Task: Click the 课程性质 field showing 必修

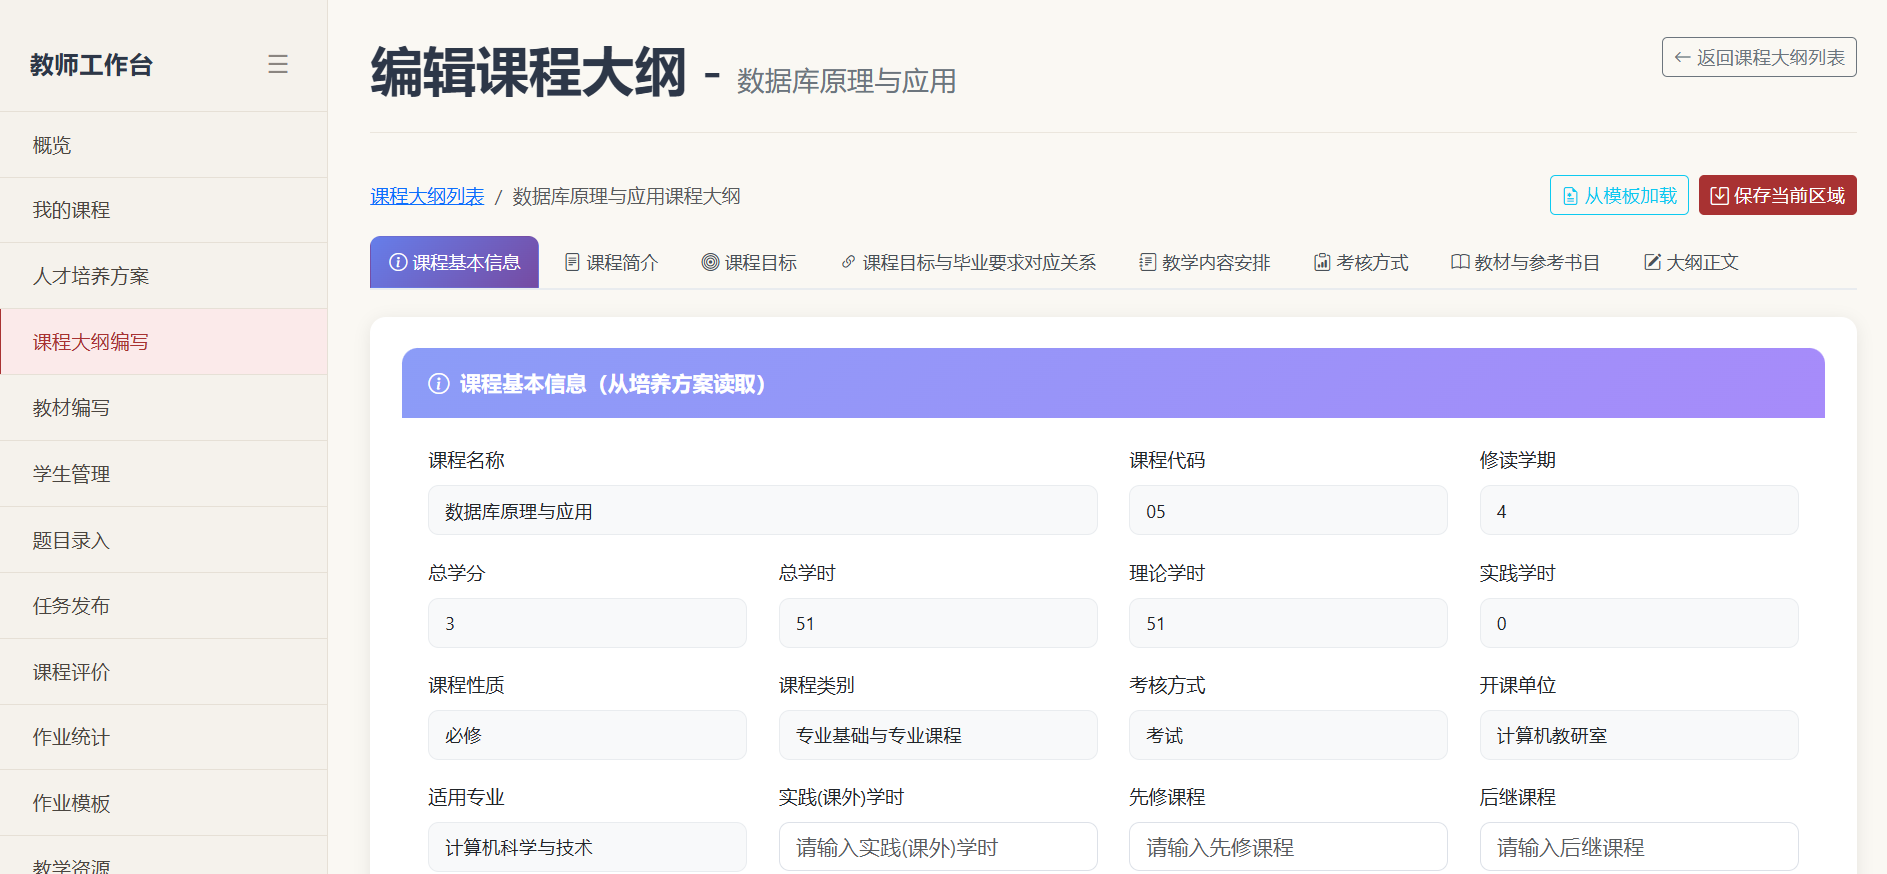Action: [x=587, y=735]
